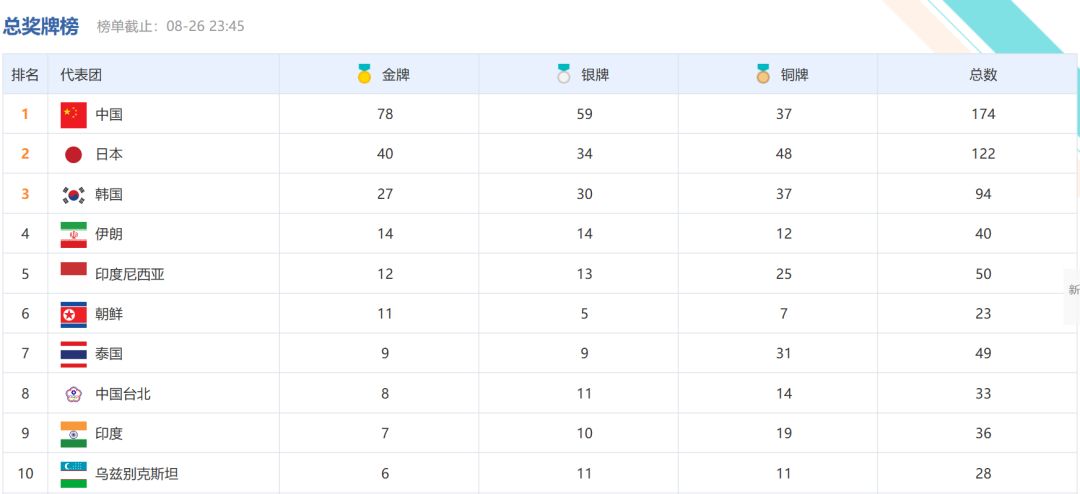Open the 中国 team link
The height and width of the screenshot is (494, 1080).
(109, 115)
